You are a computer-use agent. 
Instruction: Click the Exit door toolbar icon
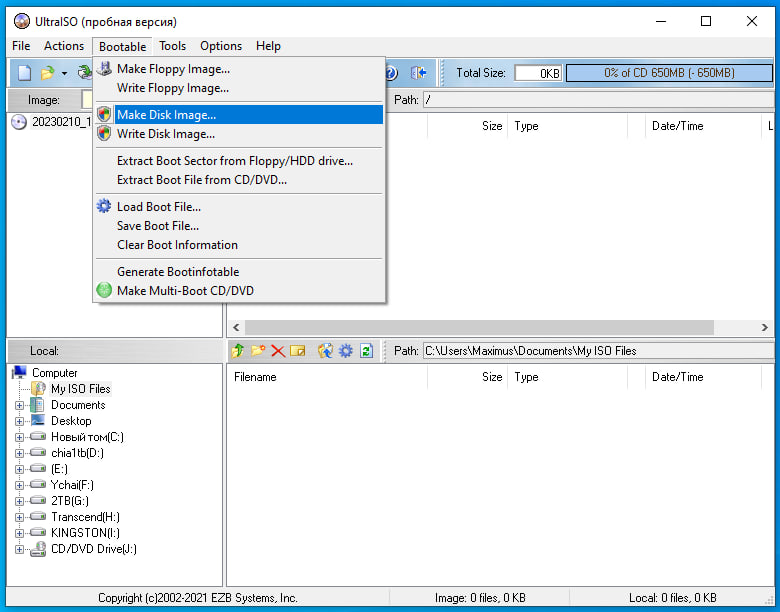(418, 73)
